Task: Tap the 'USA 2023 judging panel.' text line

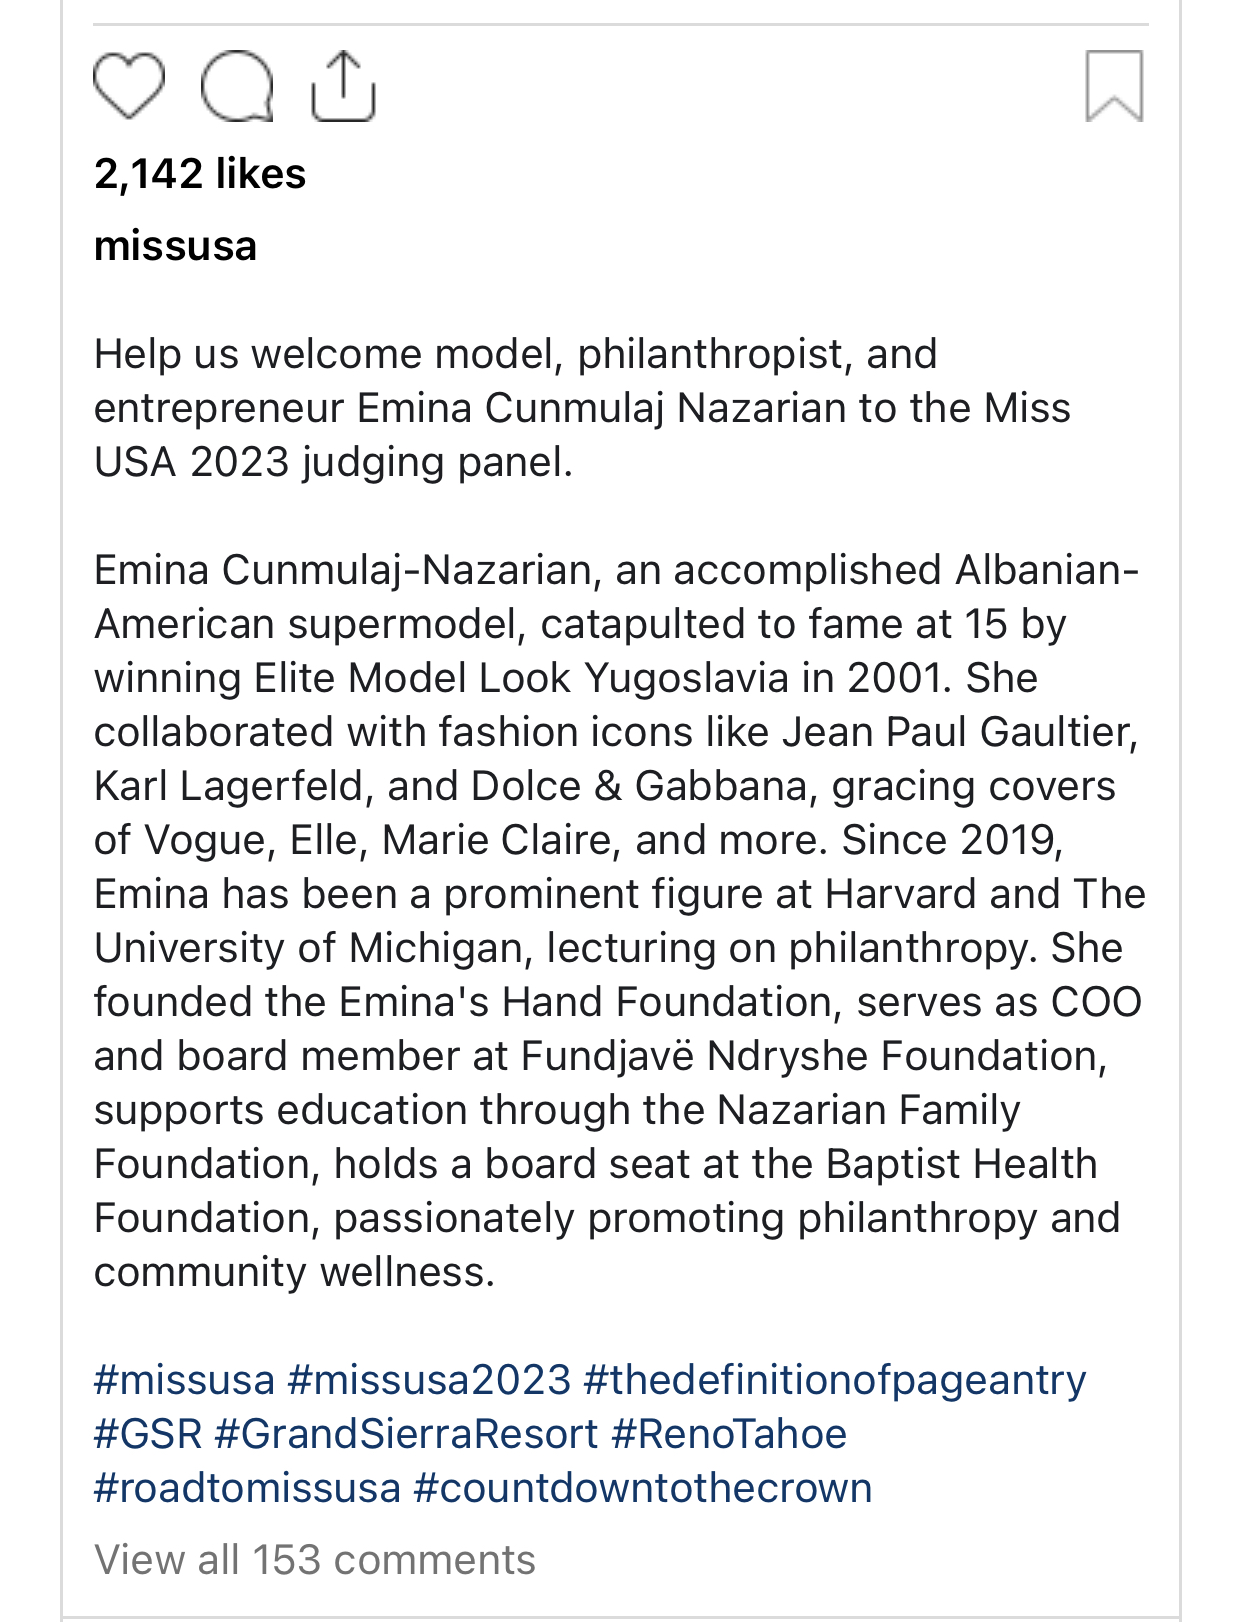Action: click(333, 462)
